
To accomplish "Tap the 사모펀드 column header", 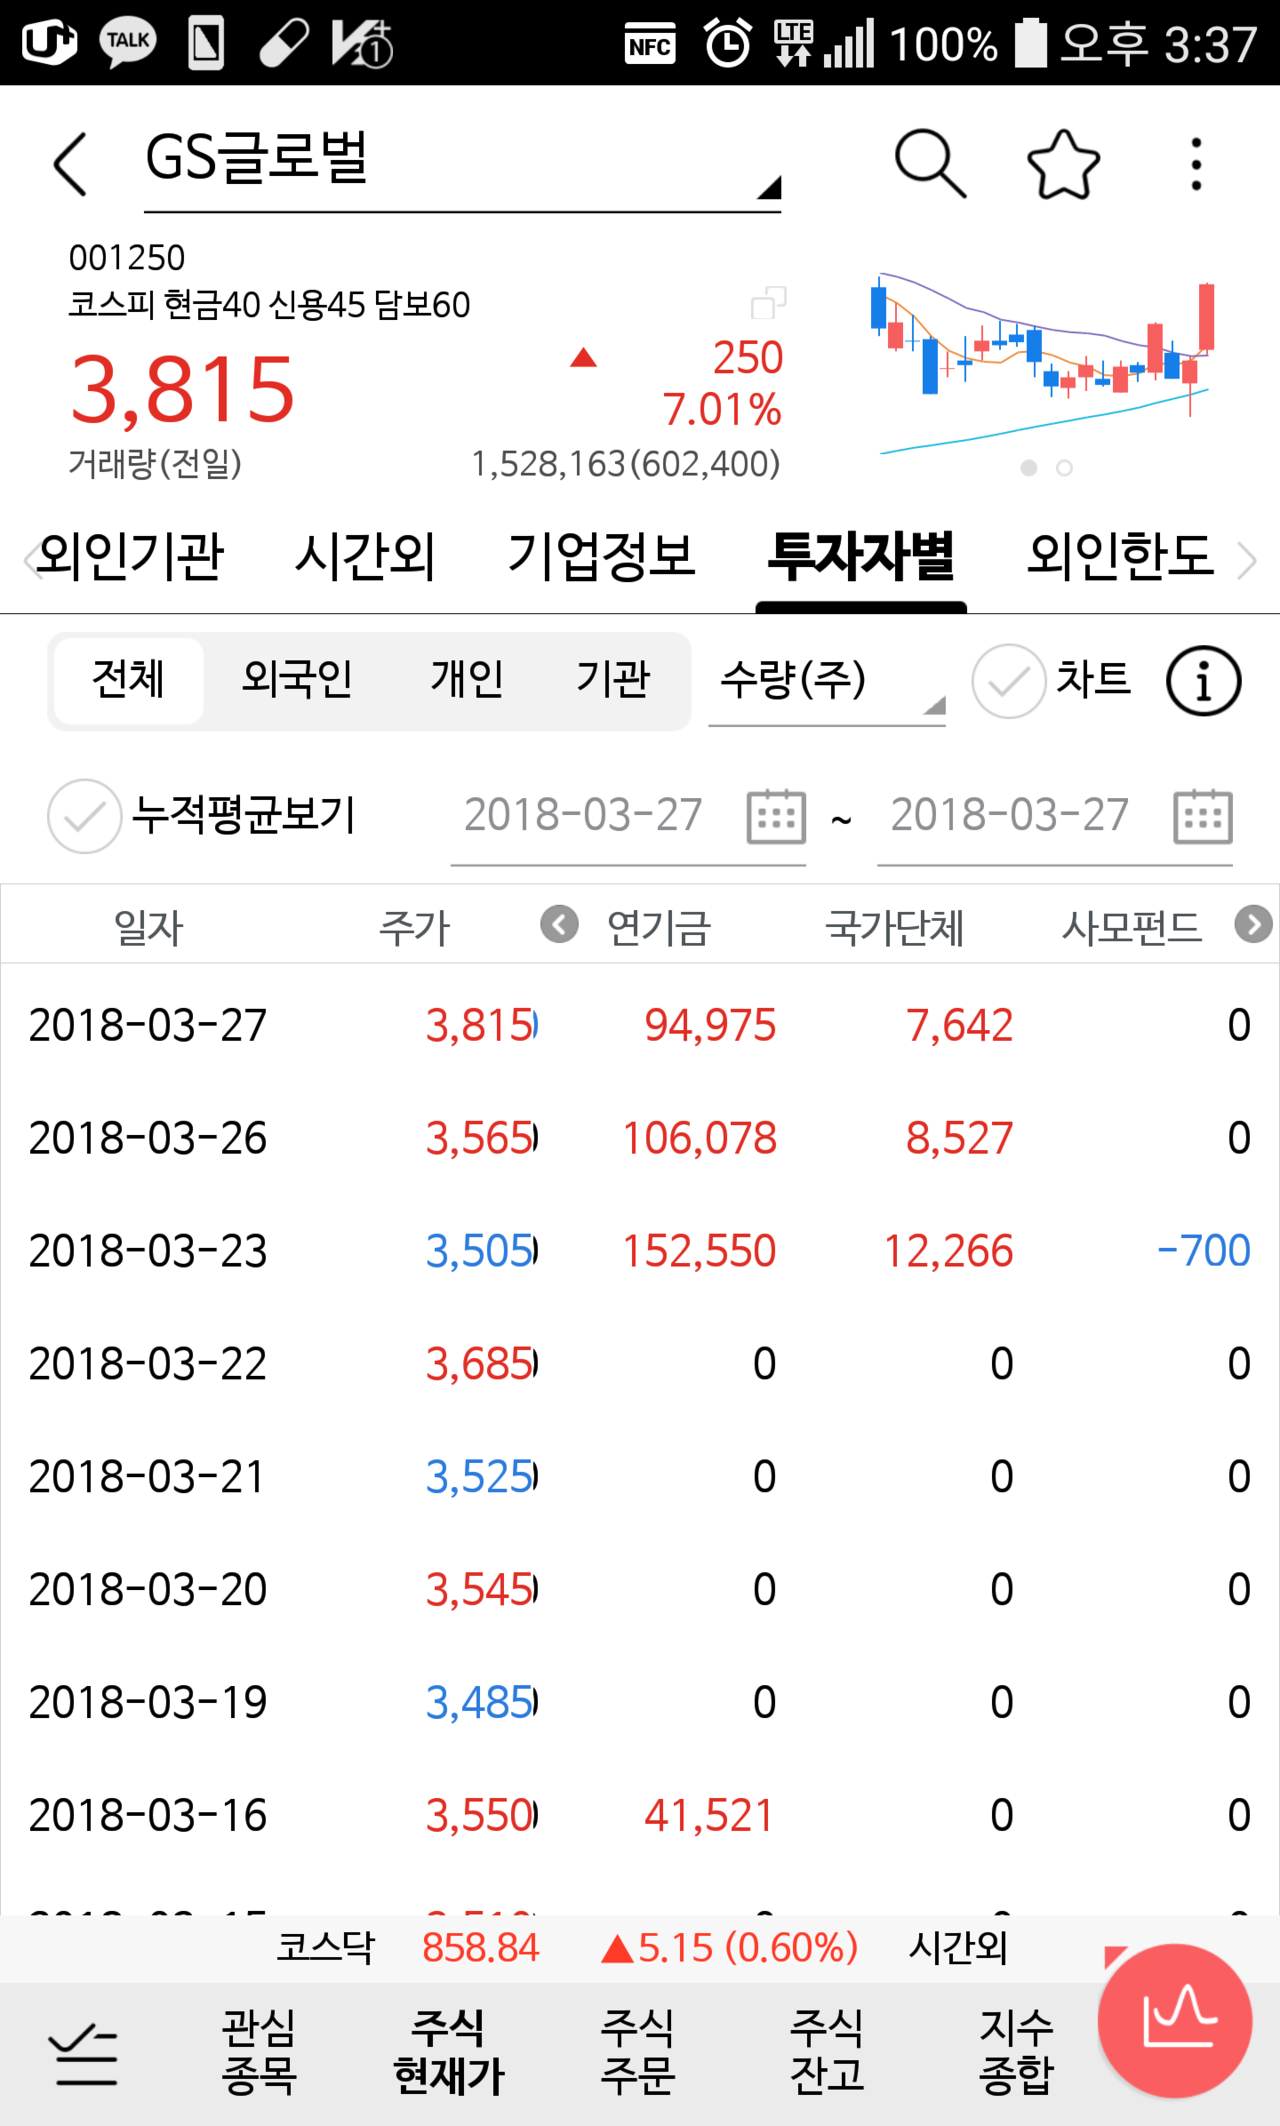I will click(1131, 928).
